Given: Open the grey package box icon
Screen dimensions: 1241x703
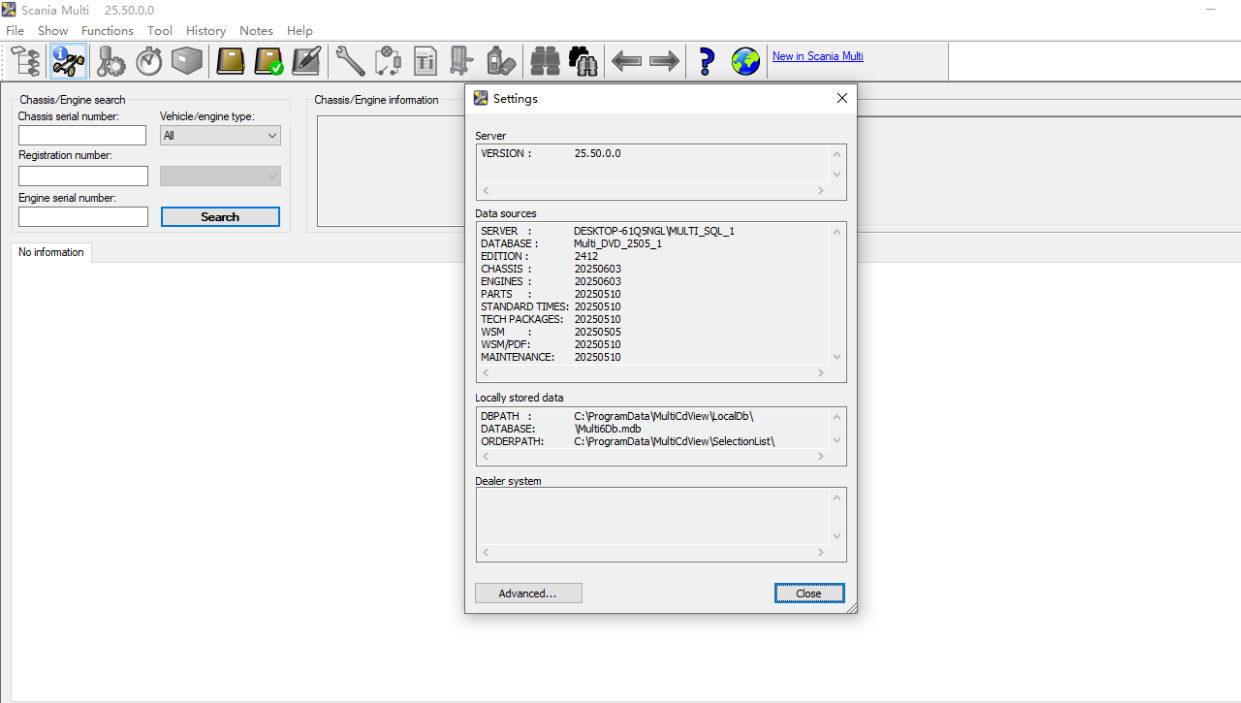Looking at the screenshot, I should 186,62.
